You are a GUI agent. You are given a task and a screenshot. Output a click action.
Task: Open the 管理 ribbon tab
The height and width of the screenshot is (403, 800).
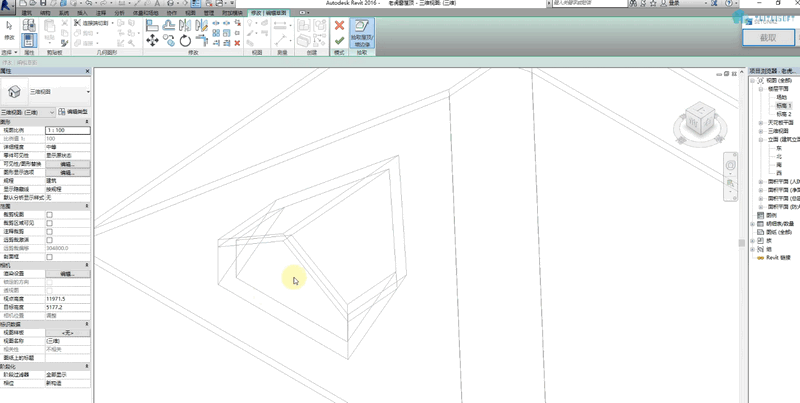click(x=209, y=12)
